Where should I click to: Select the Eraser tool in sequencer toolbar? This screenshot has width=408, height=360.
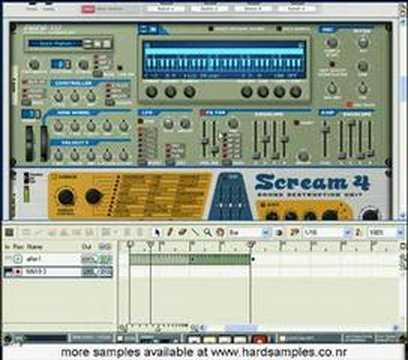pyautogui.click(x=182, y=232)
